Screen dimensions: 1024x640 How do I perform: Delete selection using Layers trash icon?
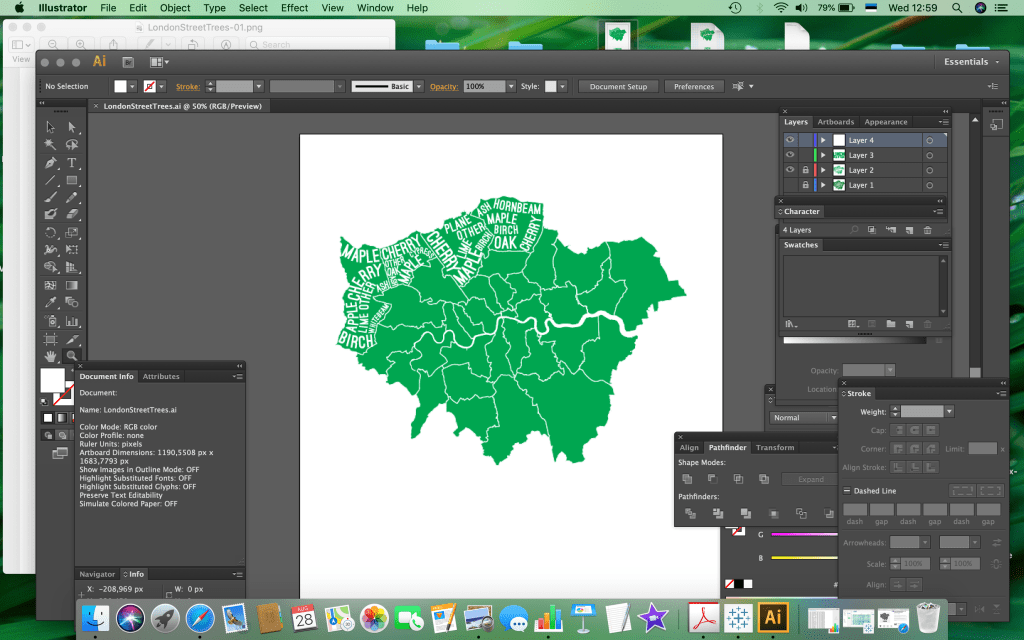pyautogui.click(x=927, y=230)
